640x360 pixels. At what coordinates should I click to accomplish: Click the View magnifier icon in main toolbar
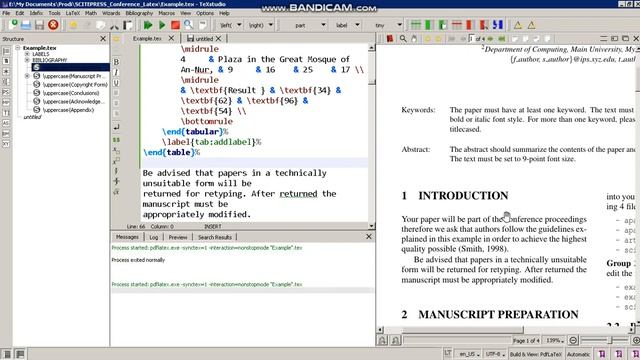click(x=189, y=25)
